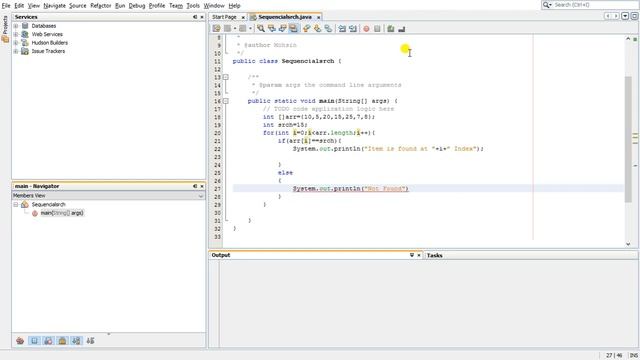Image resolution: width=640 pixels, height=360 pixels.
Task: Minimize the Output panel
Action: point(412,255)
